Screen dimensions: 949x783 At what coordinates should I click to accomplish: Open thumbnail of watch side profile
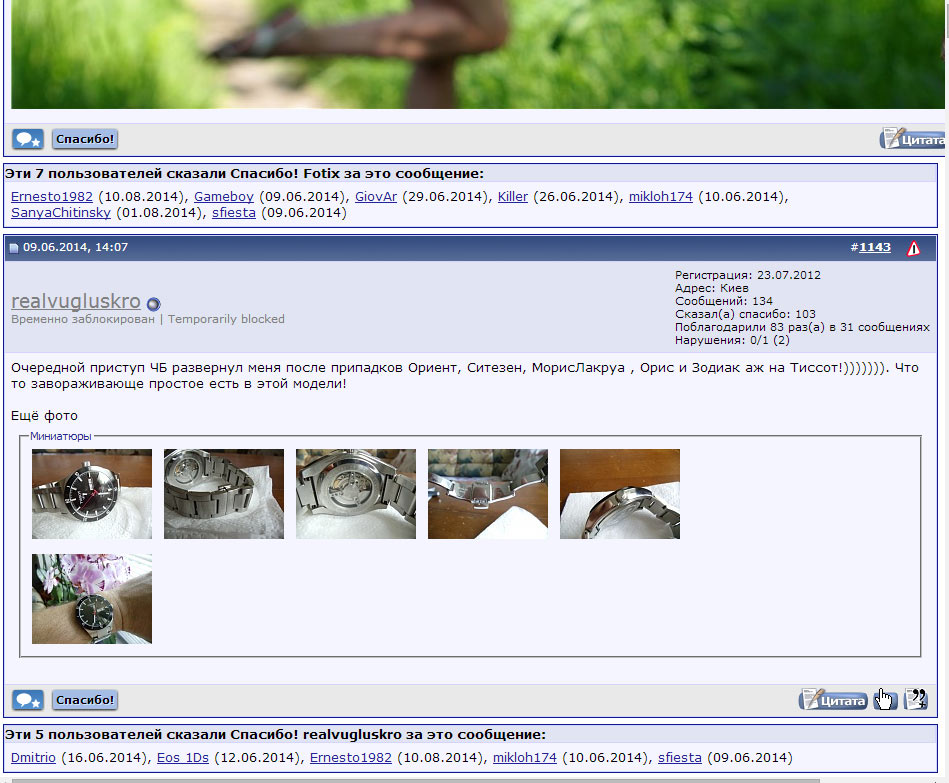click(620, 494)
